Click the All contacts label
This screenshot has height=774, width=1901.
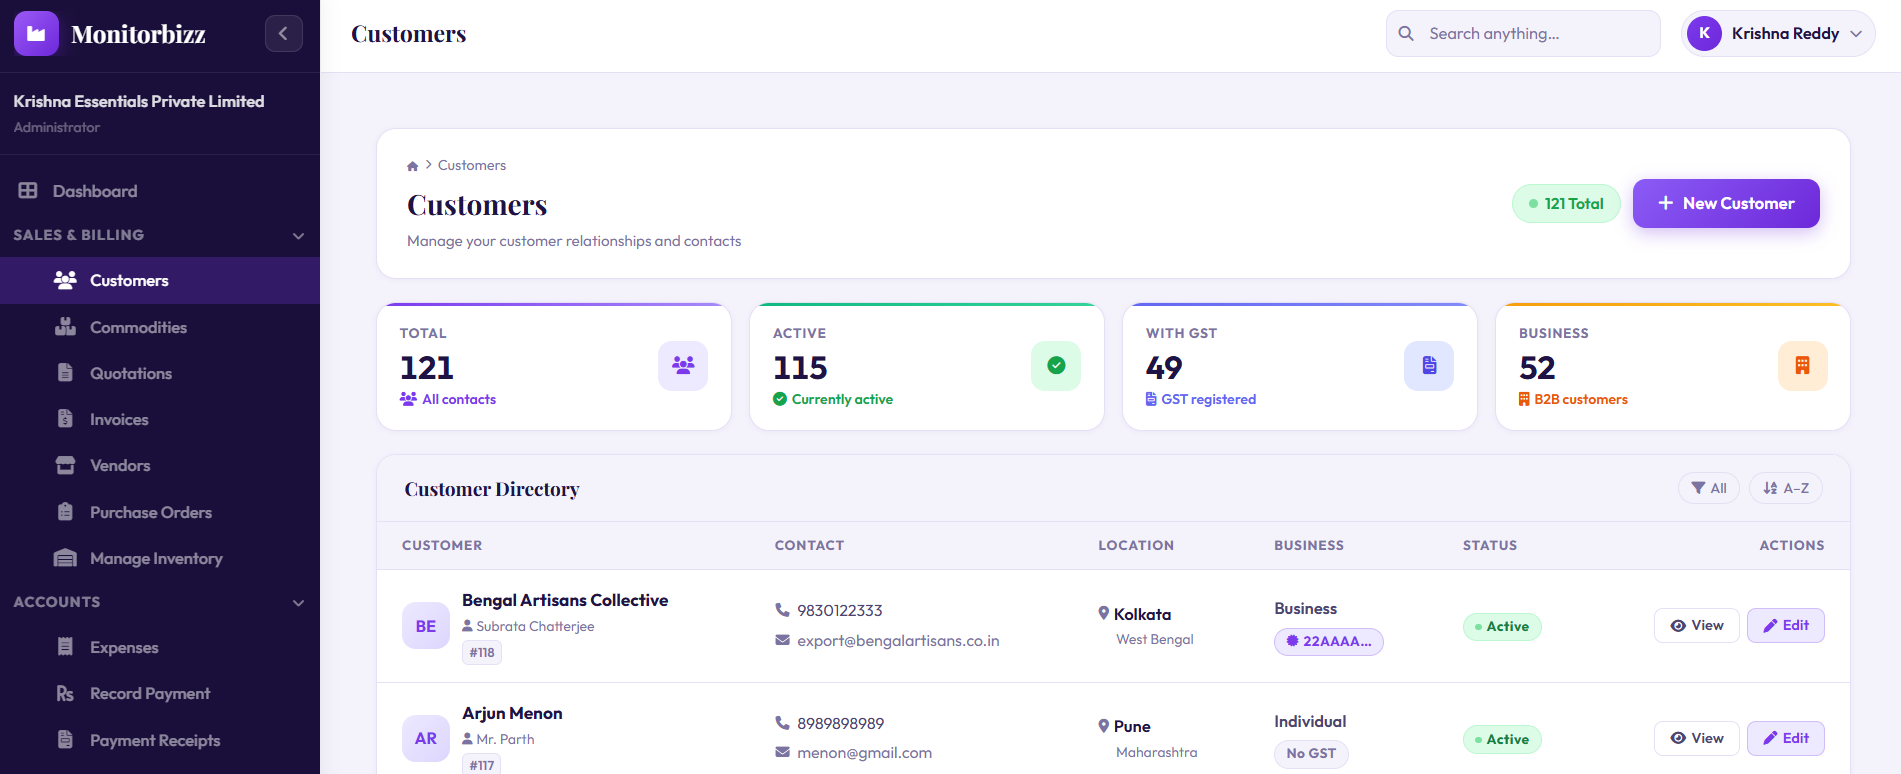459,399
